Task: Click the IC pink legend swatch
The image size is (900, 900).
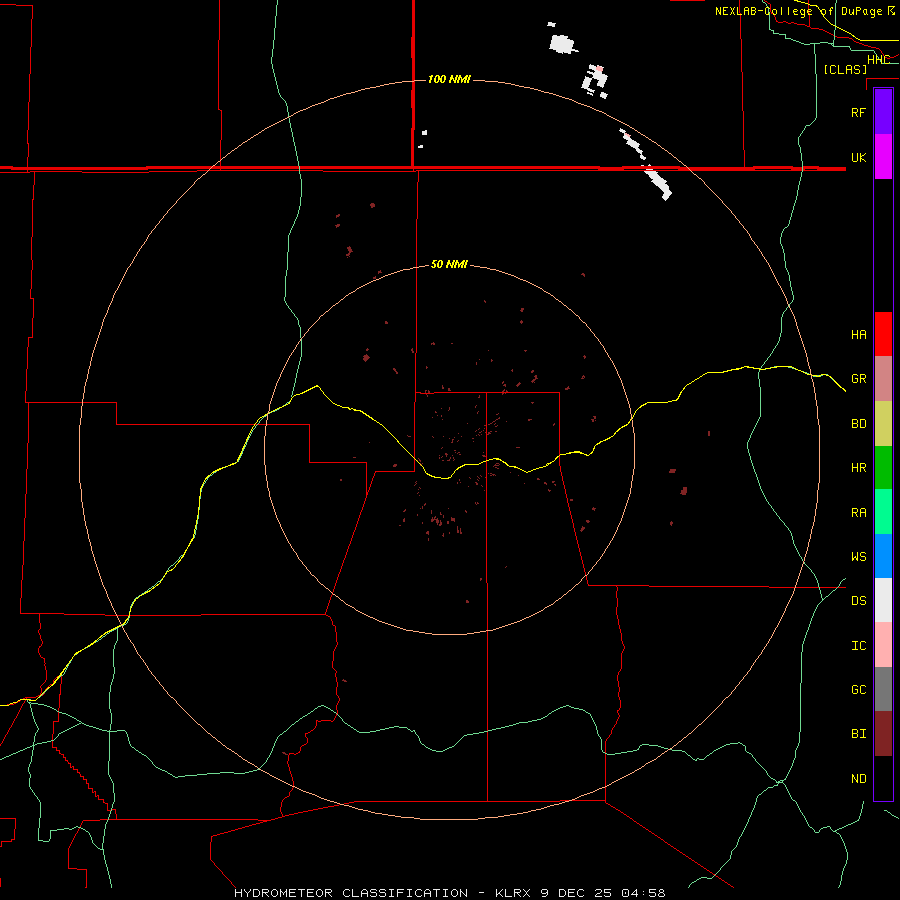Action: click(x=883, y=645)
